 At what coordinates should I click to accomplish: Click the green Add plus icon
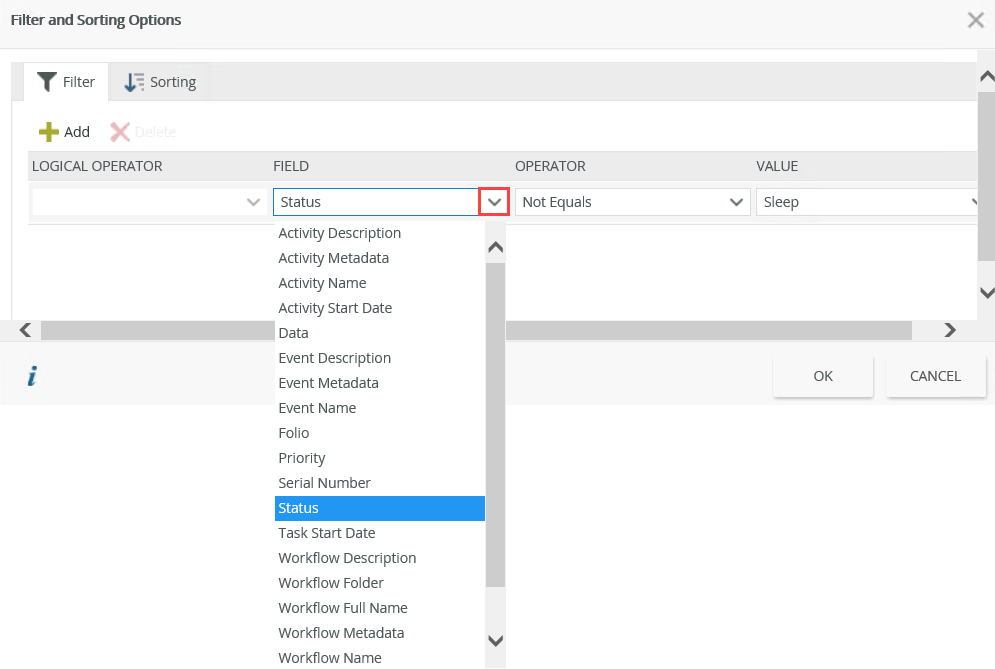48,132
